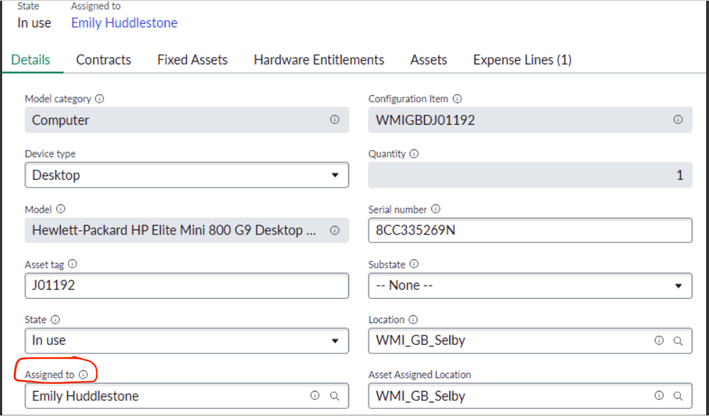
Task: Open the State dropdown showing In use
Action: coord(186,341)
